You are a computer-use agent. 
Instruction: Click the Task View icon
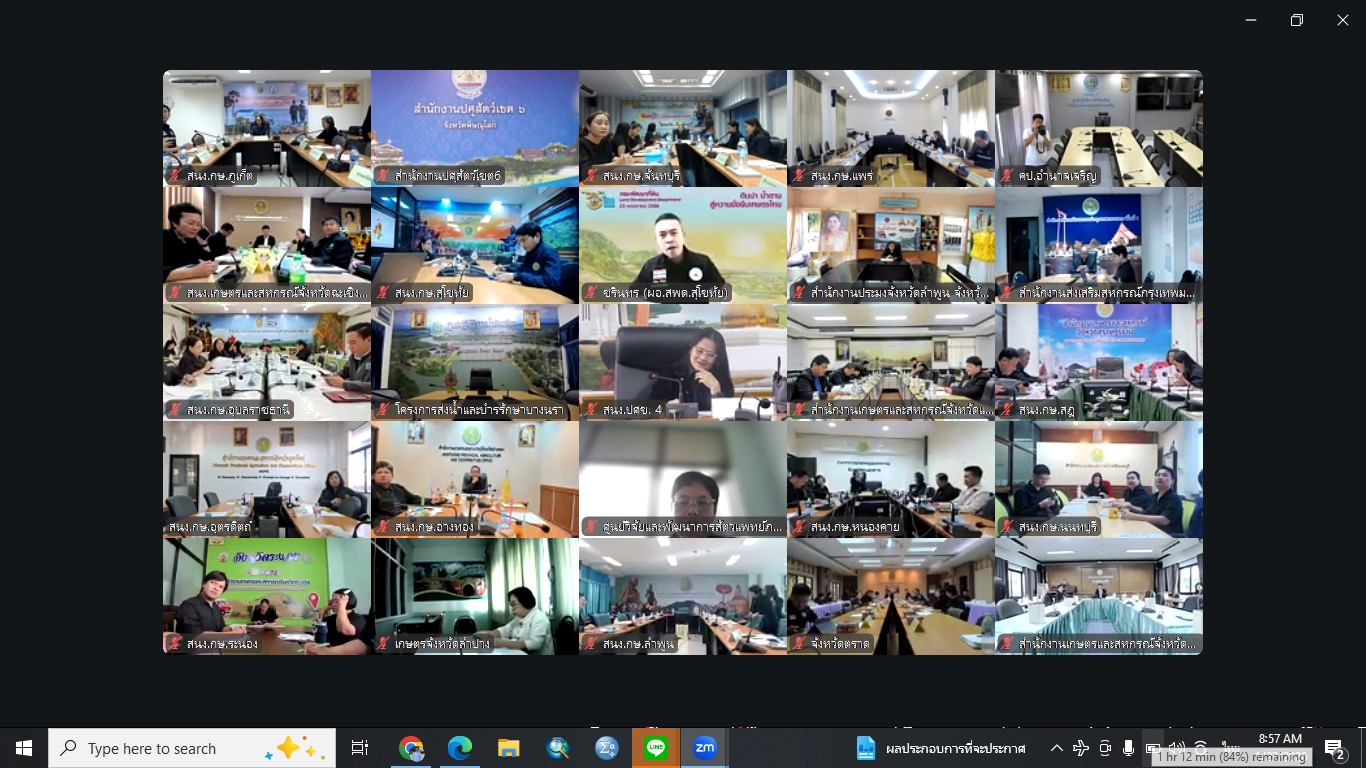360,748
